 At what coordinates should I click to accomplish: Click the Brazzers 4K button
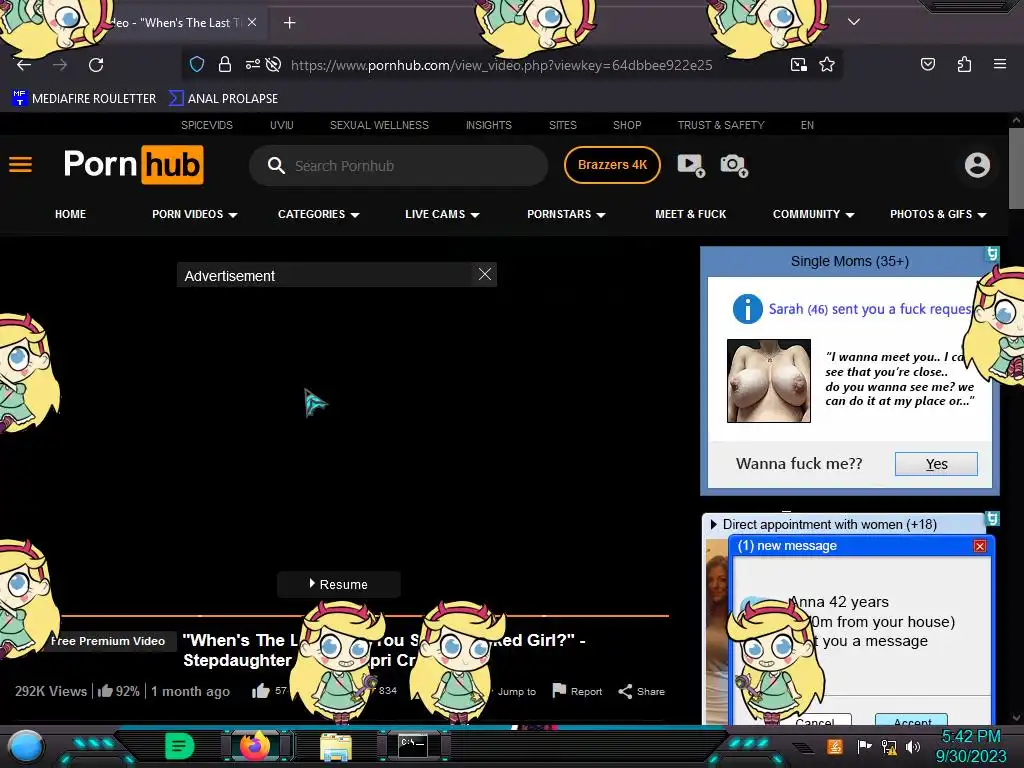pyautogui.click(x=612, y=165)
